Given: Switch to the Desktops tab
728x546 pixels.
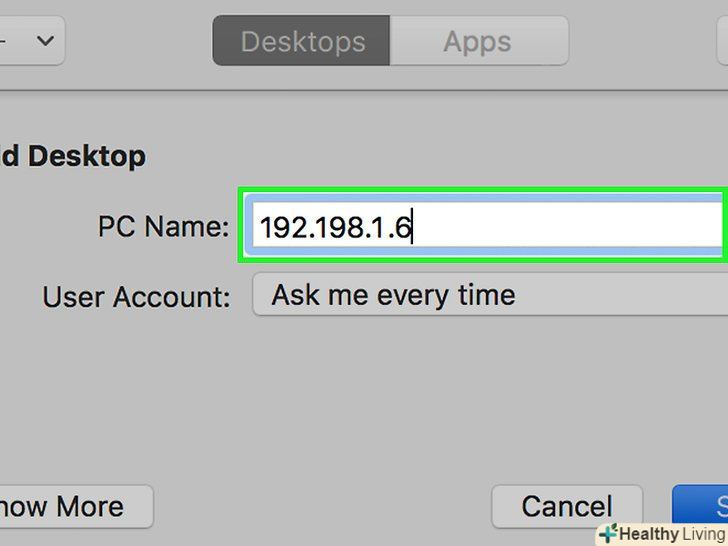Looking at the screenshot, I should coord(302,42).
